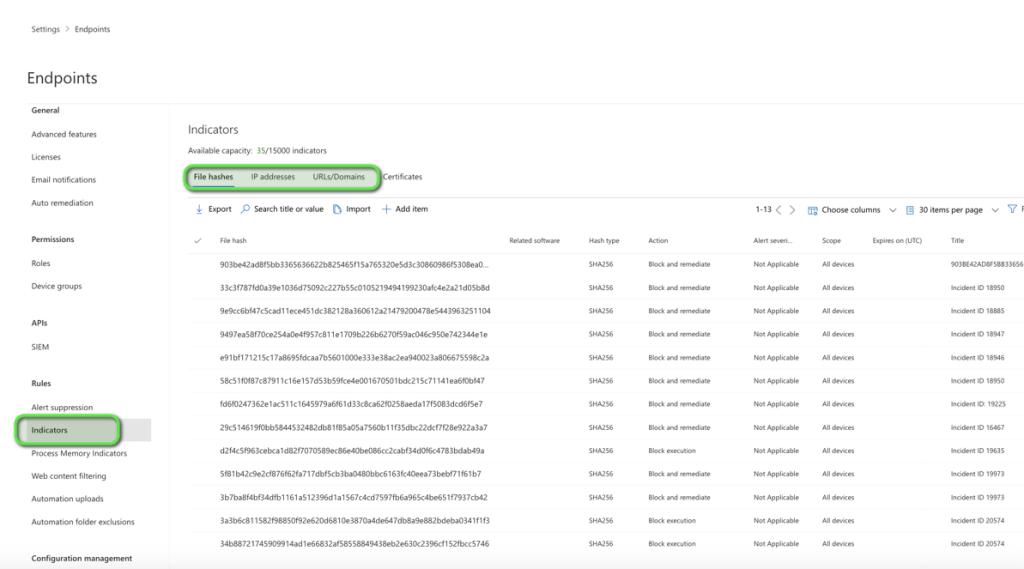The width and height of the screenshot is (1024, 569).
Task: Open Web content filtering in sidebar
Action: coord(68,476)
